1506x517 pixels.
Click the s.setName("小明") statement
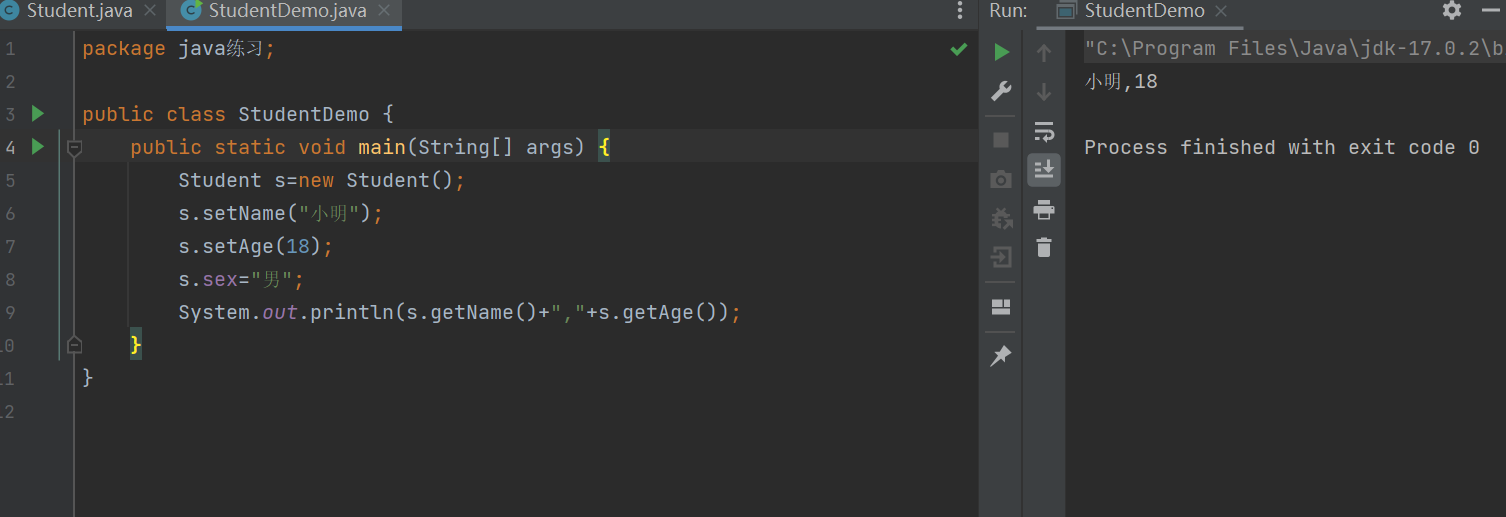281,214
